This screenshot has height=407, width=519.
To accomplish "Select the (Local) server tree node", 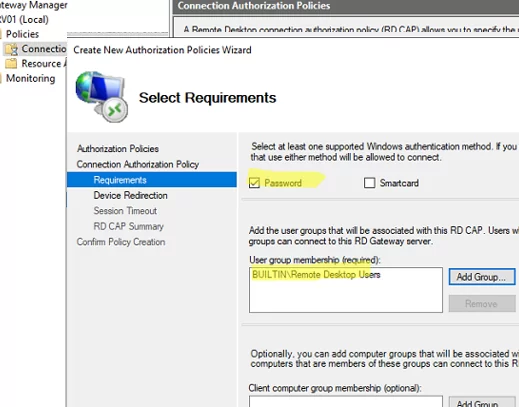I will (x=24, y=19).
